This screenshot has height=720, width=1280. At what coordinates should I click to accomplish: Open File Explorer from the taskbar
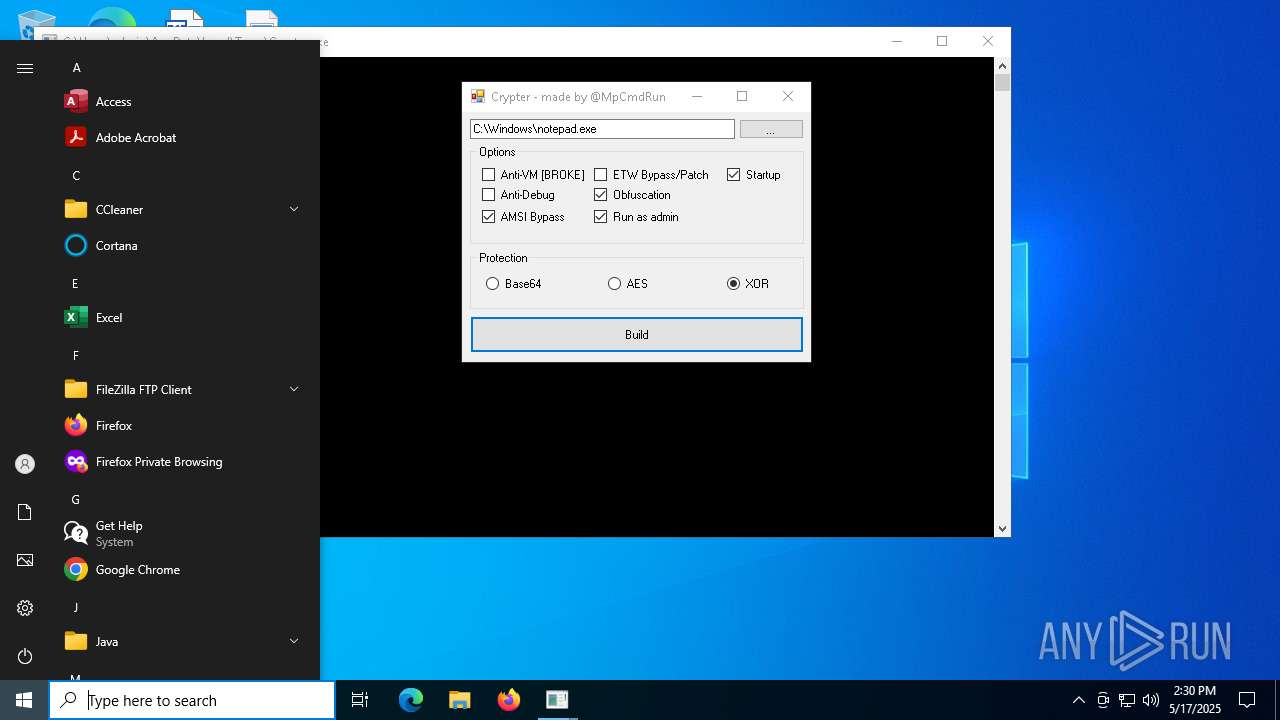(460, 700)
